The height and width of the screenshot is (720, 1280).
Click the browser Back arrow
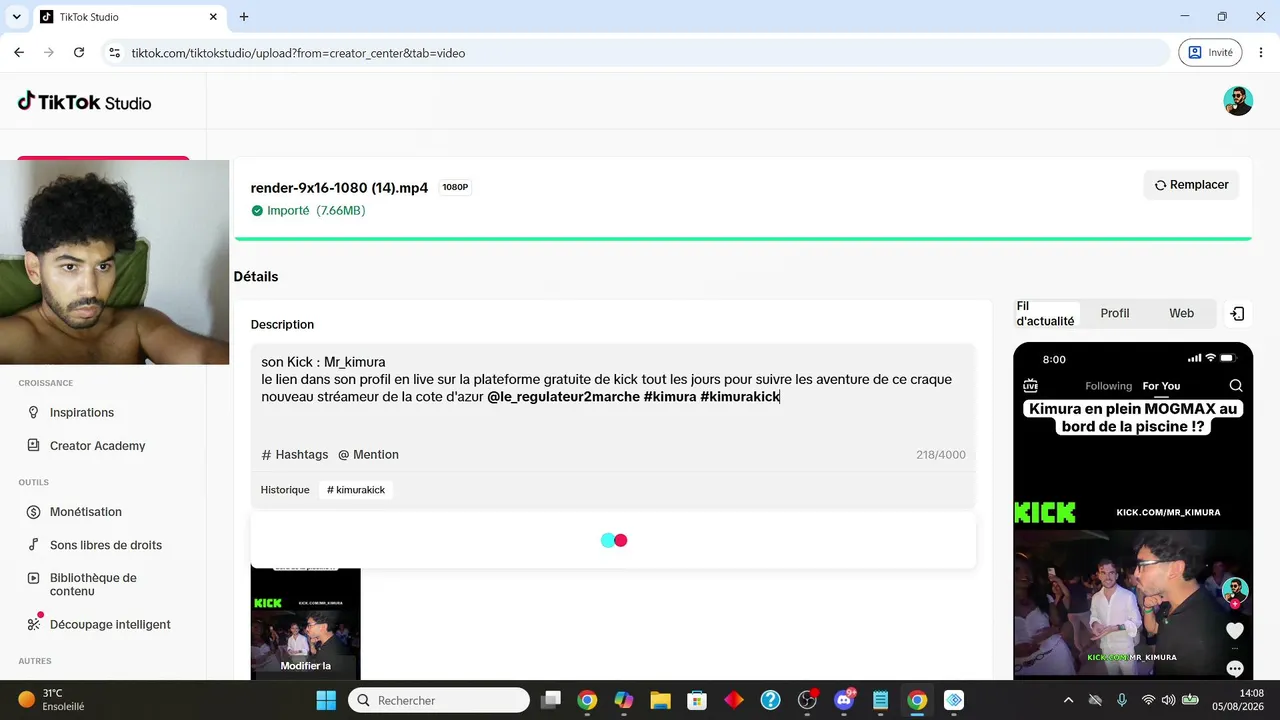tap(19, 52)
